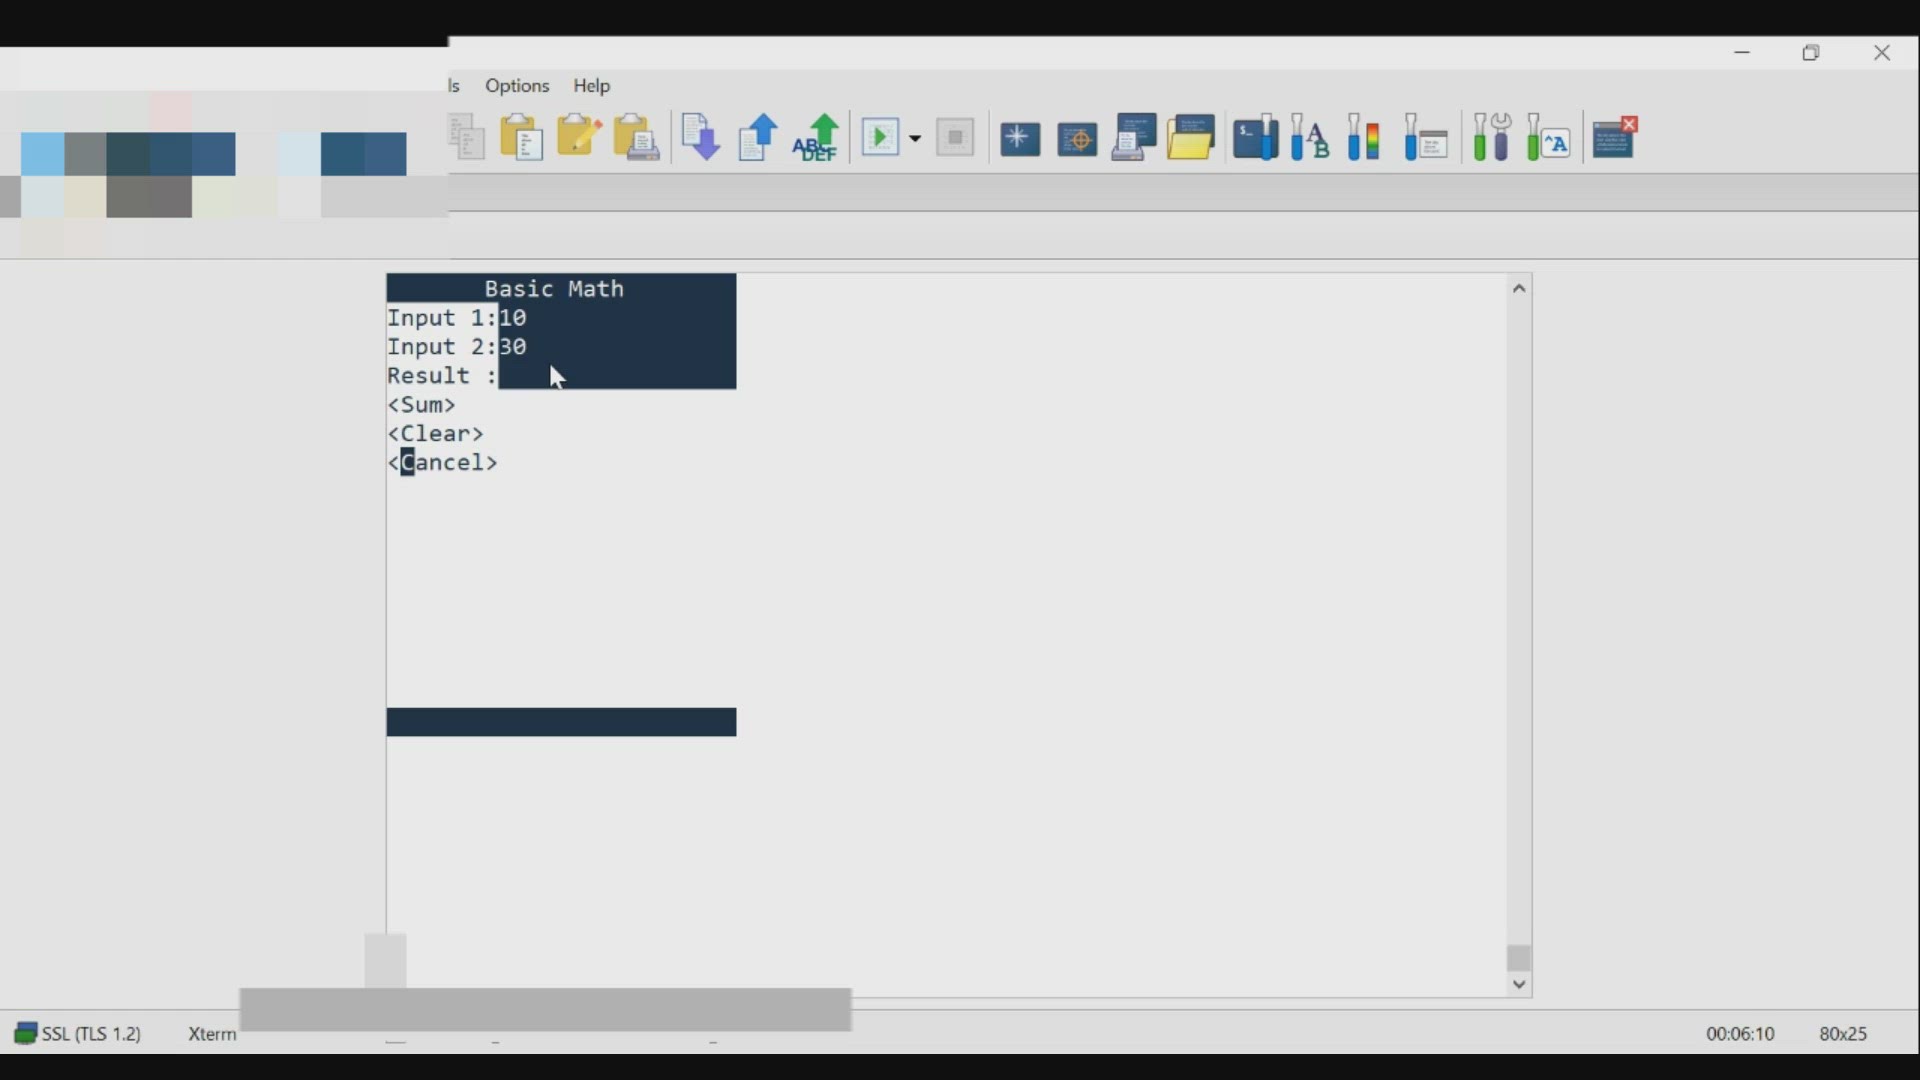Click the dark star screen icon
This screenshot has height=1080, width=1920.
tap(1020, 139)
